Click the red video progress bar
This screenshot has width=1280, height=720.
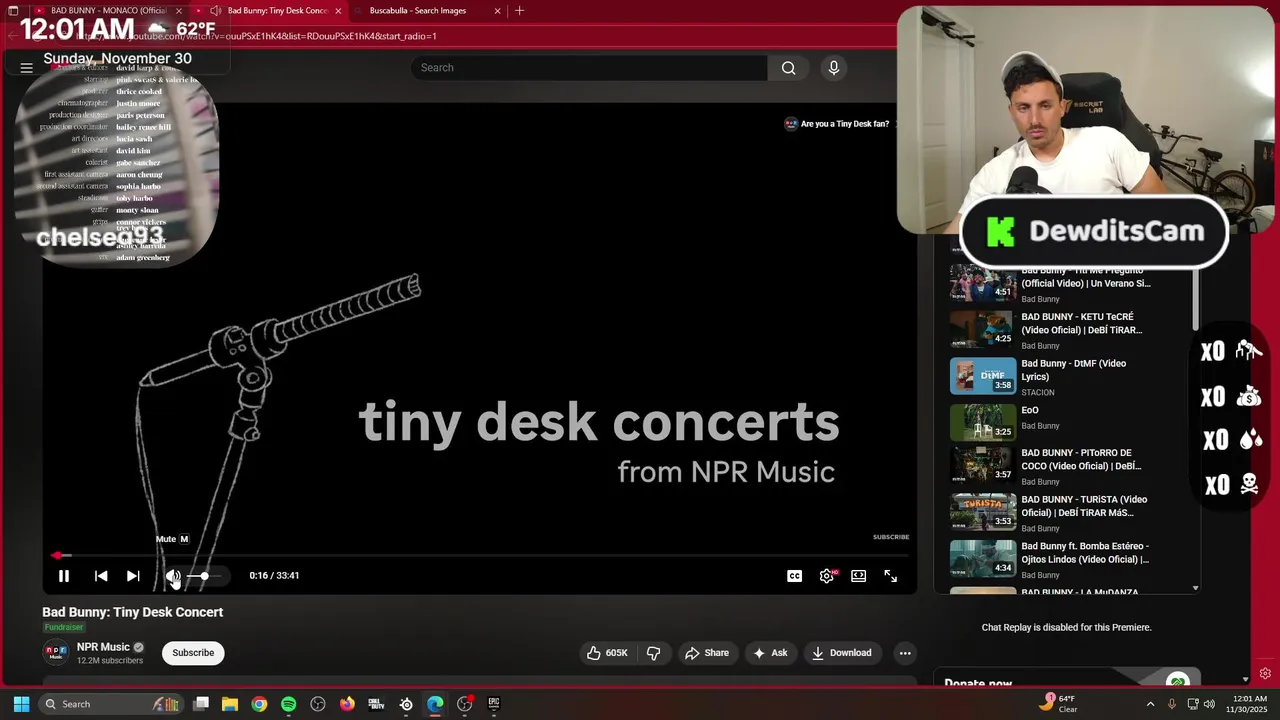(x=480, y=555)
